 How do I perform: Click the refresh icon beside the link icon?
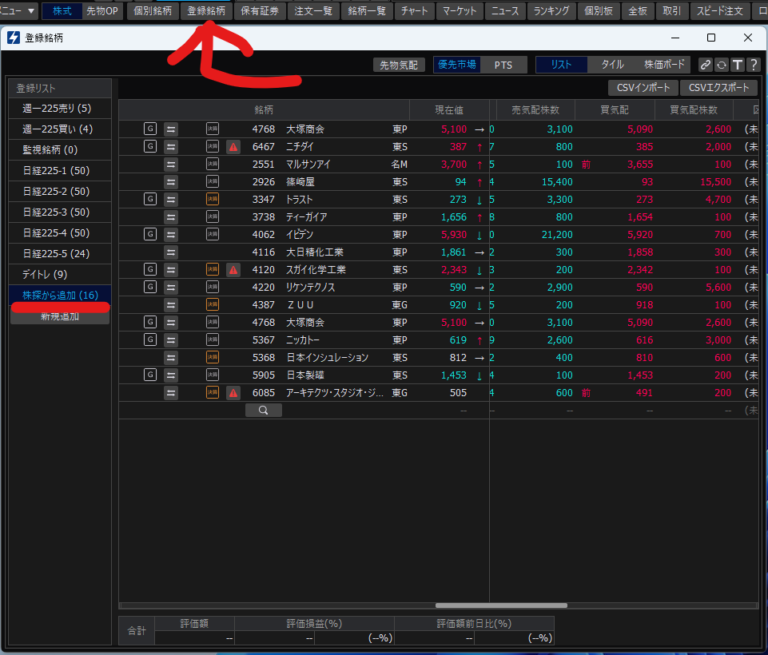[x=721, y=65]
